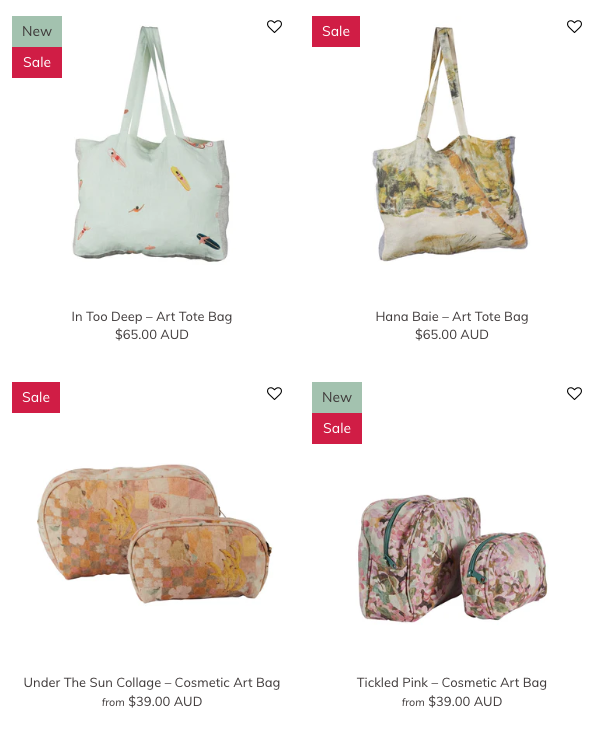Click heart icon for Tickled Pink bag
602x736 pixels.
pyautogui.click(x=574, y=393)
